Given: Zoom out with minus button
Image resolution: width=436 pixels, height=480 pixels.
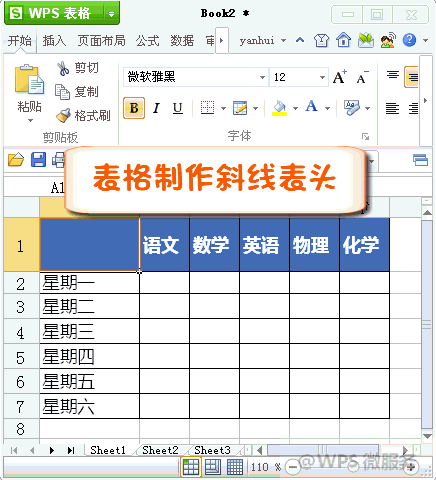Looking at the screenshot, I should (293, 467).
